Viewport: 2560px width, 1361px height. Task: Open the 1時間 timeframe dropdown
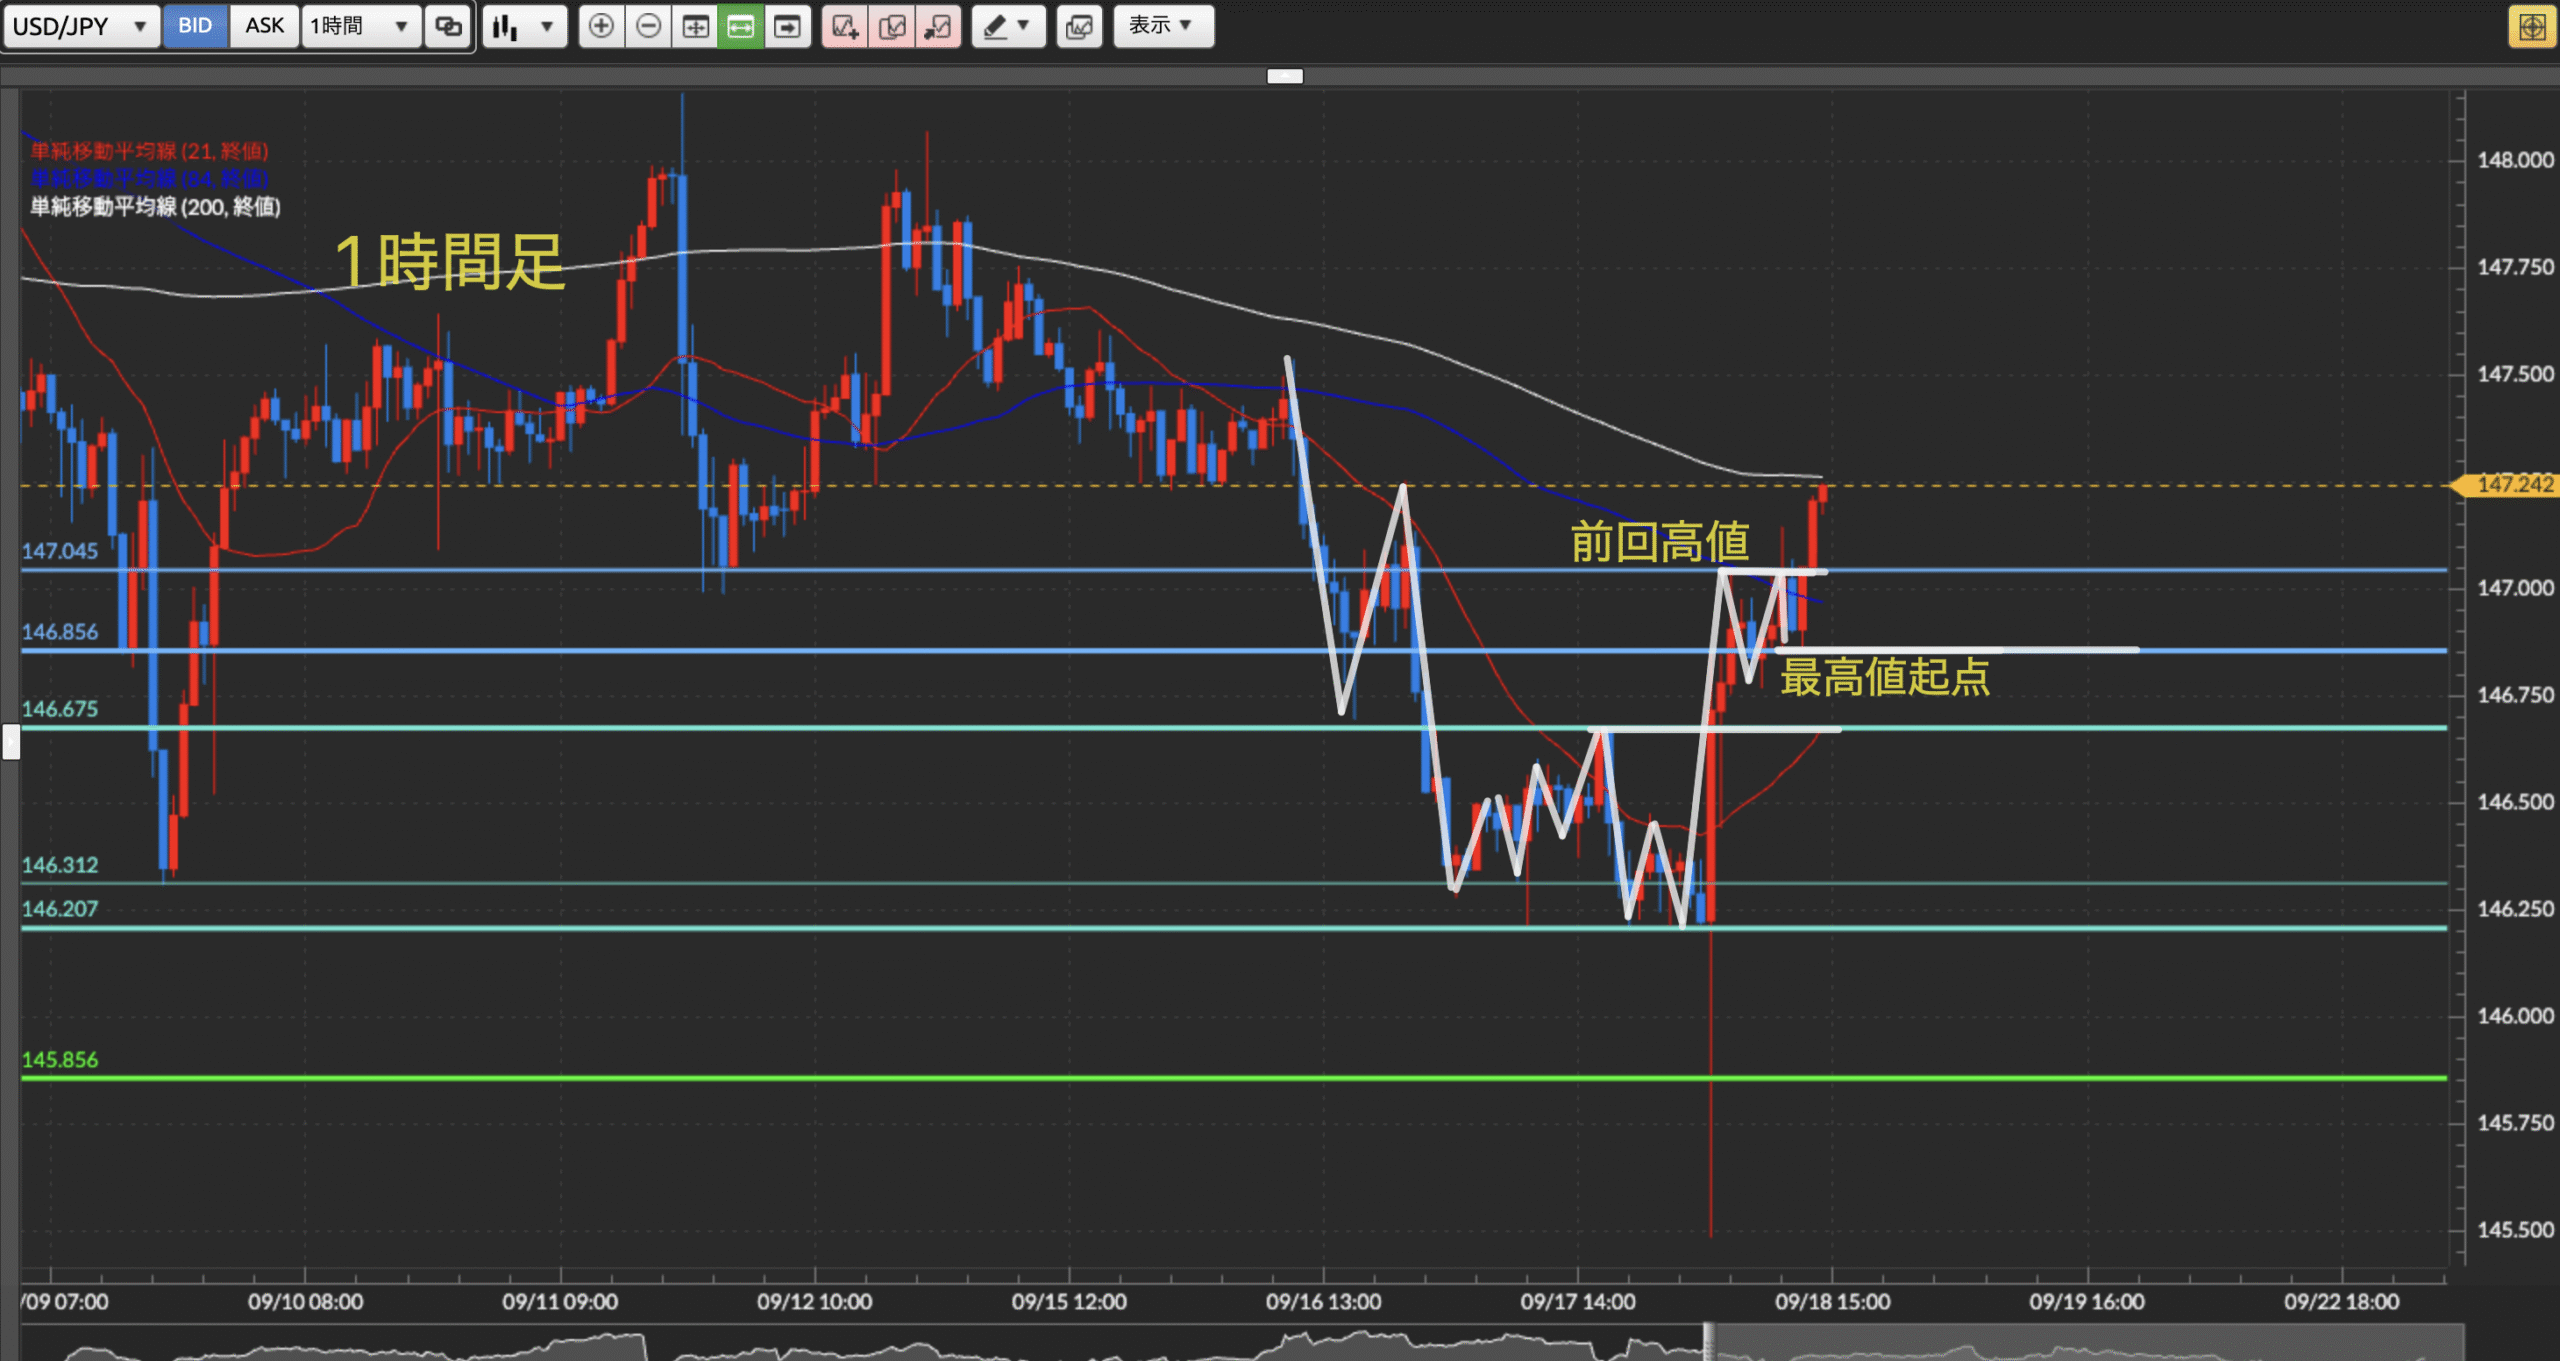(x=361, y=26)
